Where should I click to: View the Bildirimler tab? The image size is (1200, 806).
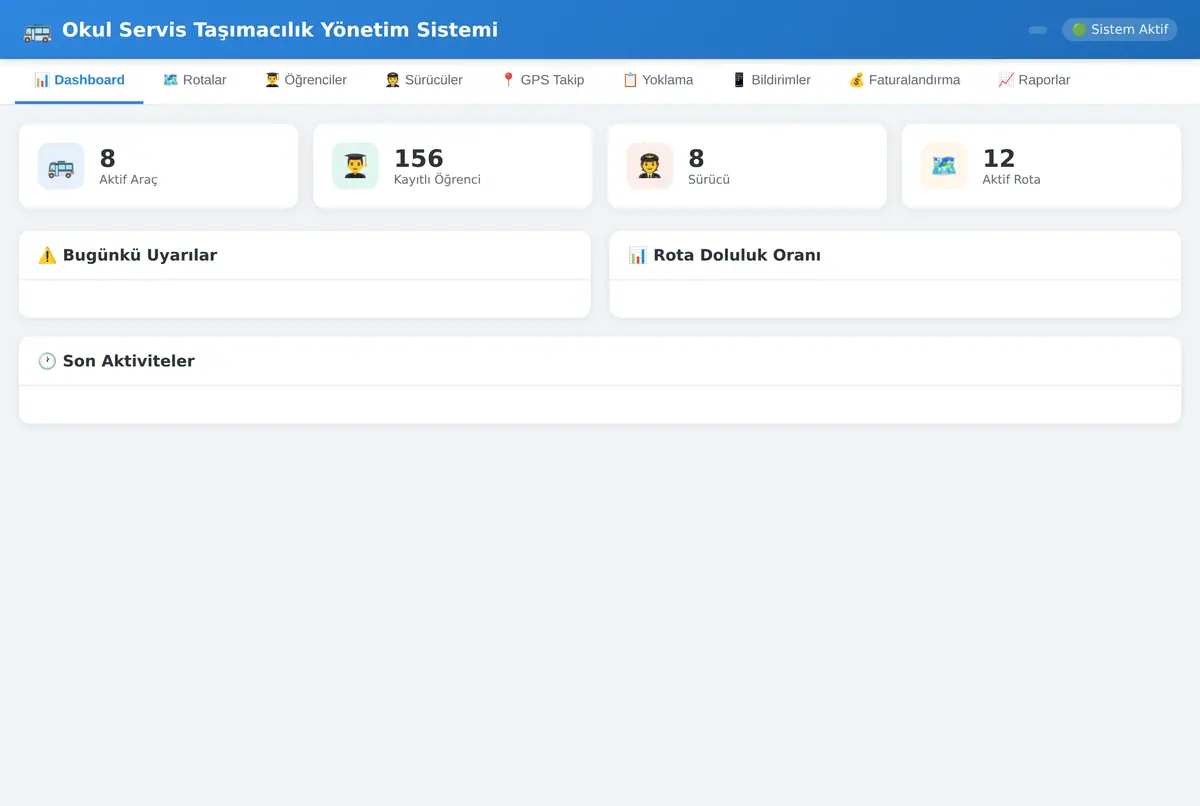pyautogui.click(x=771, y=80)
